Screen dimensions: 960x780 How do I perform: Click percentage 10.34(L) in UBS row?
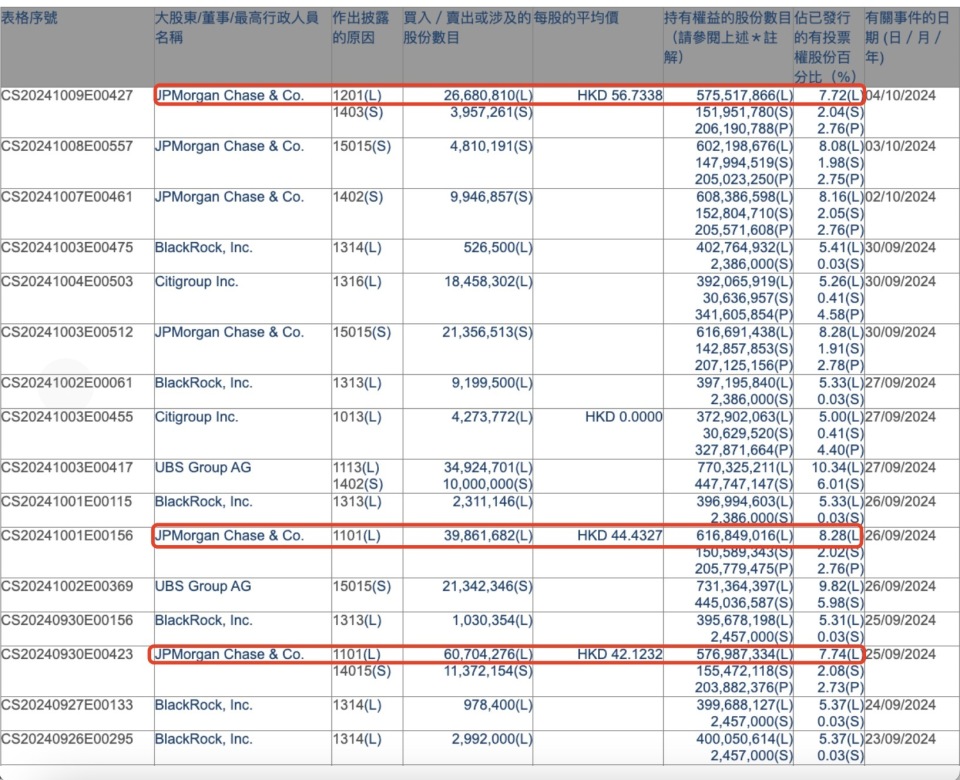pos(838,468)
